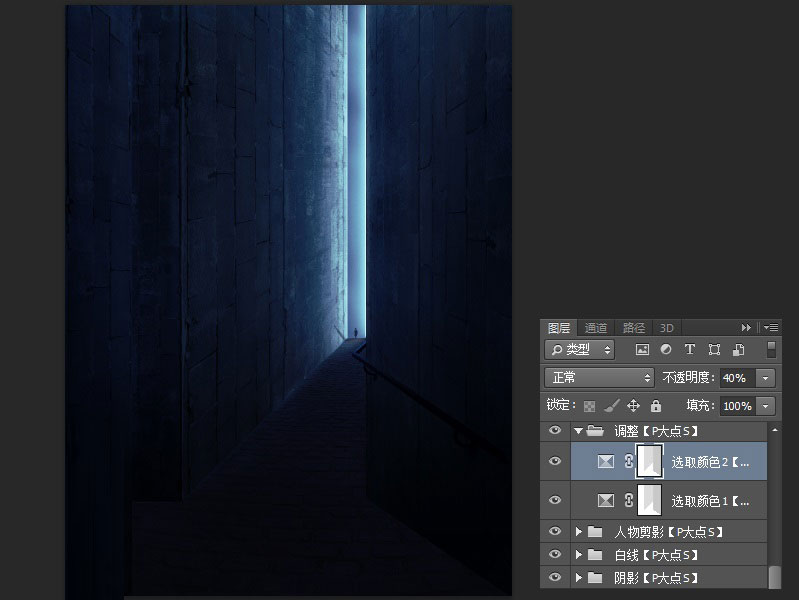Hide the 选取颜色1 layer
This screenshot has width=799, height=600.
tap(555, 501)
